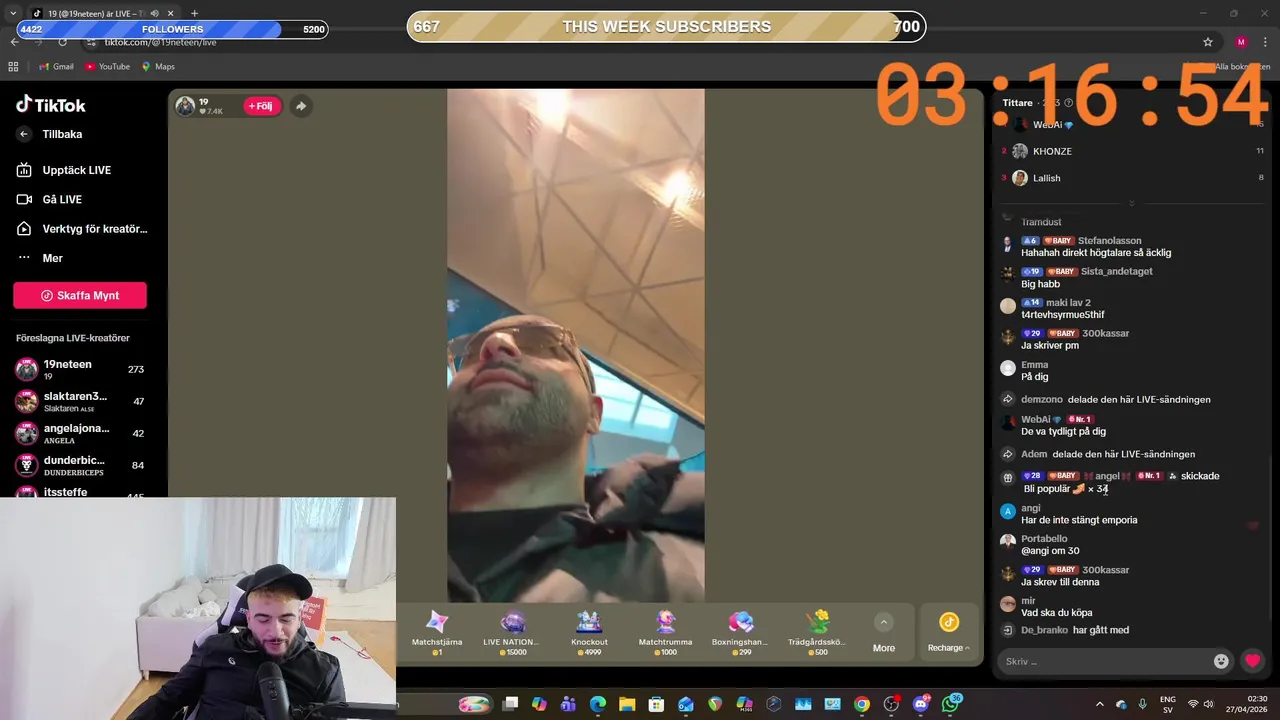Open Discord from the taskbar
The width and height of the screenshot is (1280, 720).
point(921,704)
